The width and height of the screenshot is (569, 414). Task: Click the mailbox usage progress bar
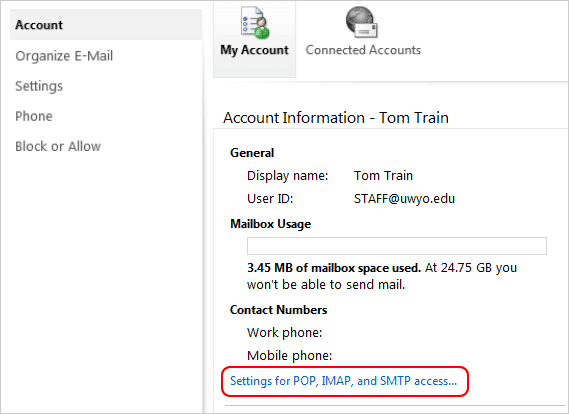click(x=397, y=246)
